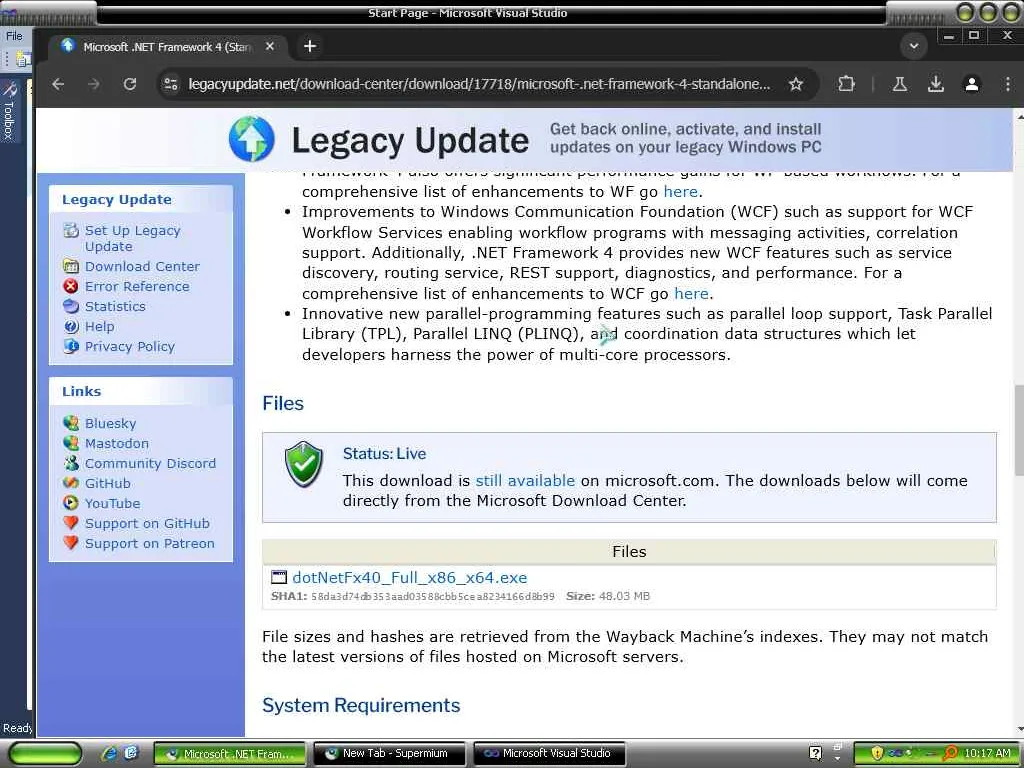The height and width of the screenshot is (768, 1024).
Task: Open Error Reference page
Action: [137, 286]
